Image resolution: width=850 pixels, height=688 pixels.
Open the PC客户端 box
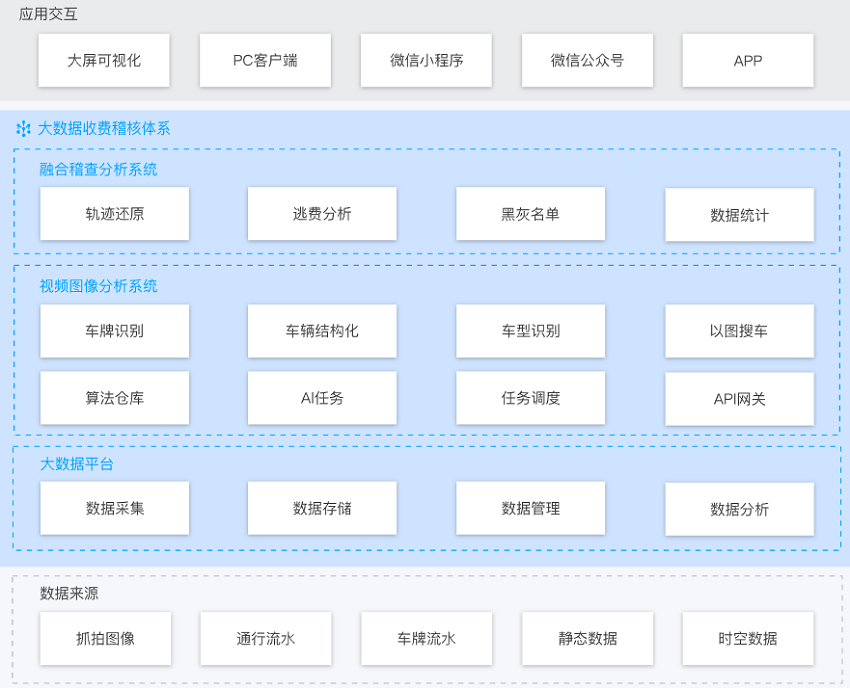point(265,60)
